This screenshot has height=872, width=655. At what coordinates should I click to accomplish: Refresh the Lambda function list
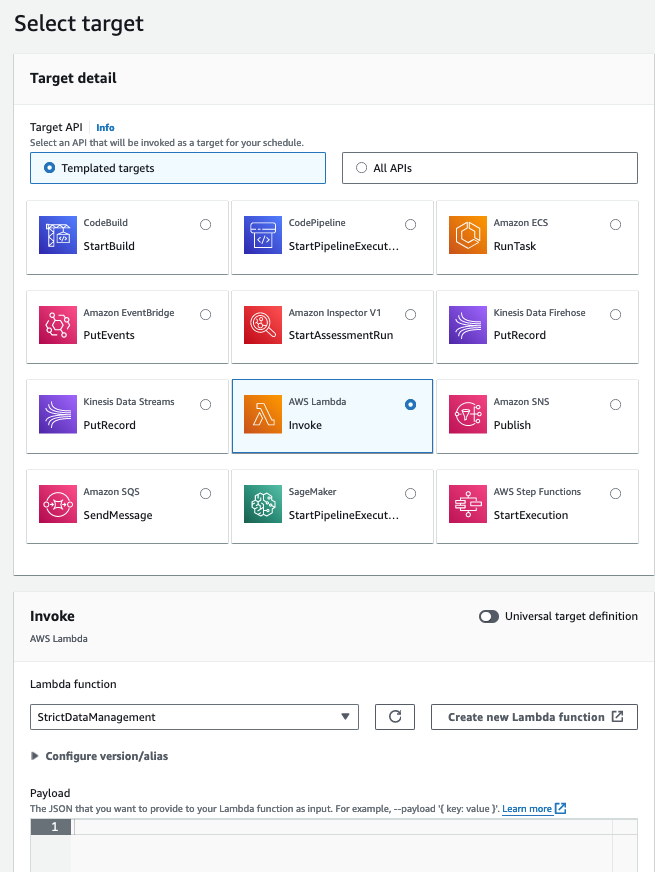tap(395, 717)
